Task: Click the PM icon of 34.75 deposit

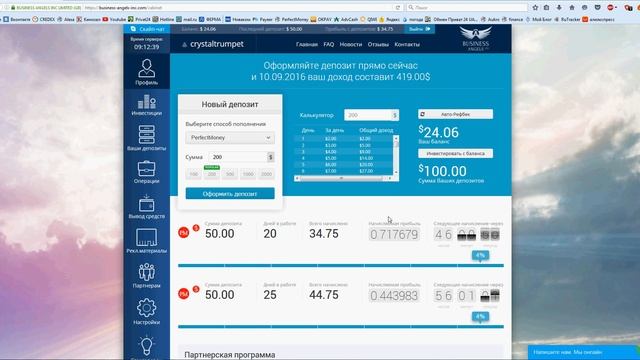Action: 184,233
